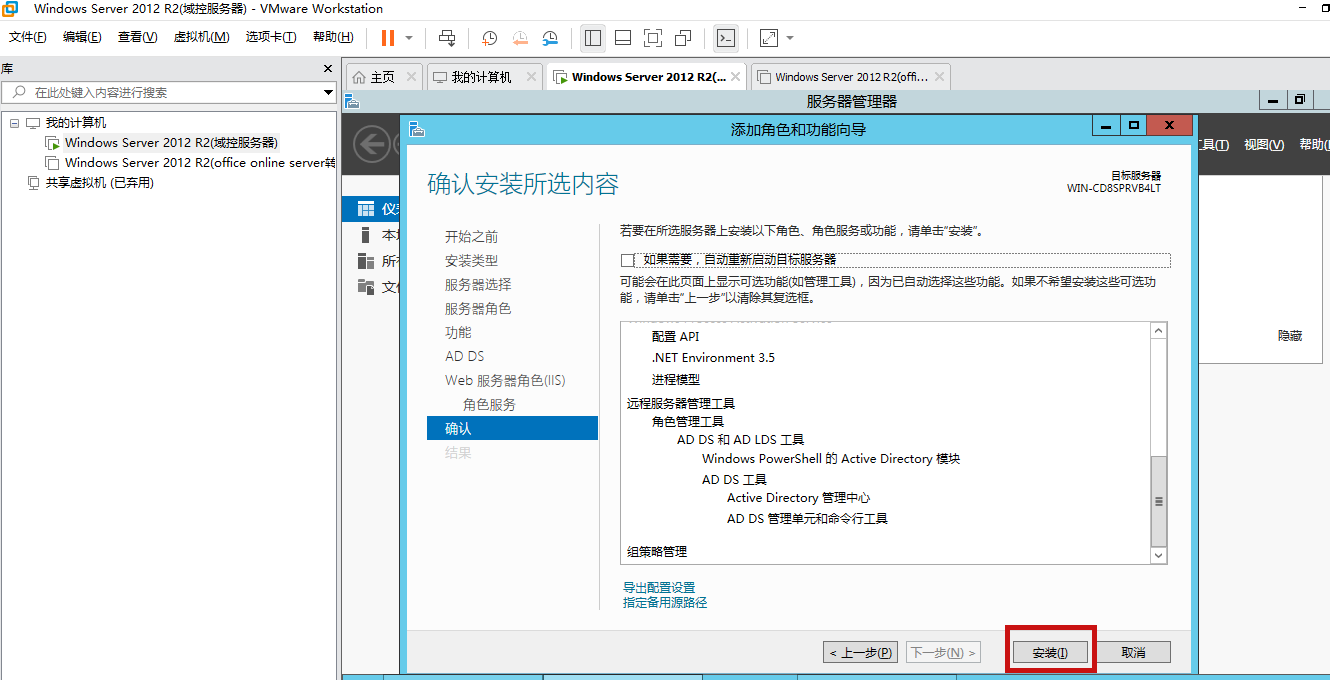Click the 取消 button in the wizard
This screenshot has height=680, width=1330.
pyautogui.click(x=1133, y=652)
